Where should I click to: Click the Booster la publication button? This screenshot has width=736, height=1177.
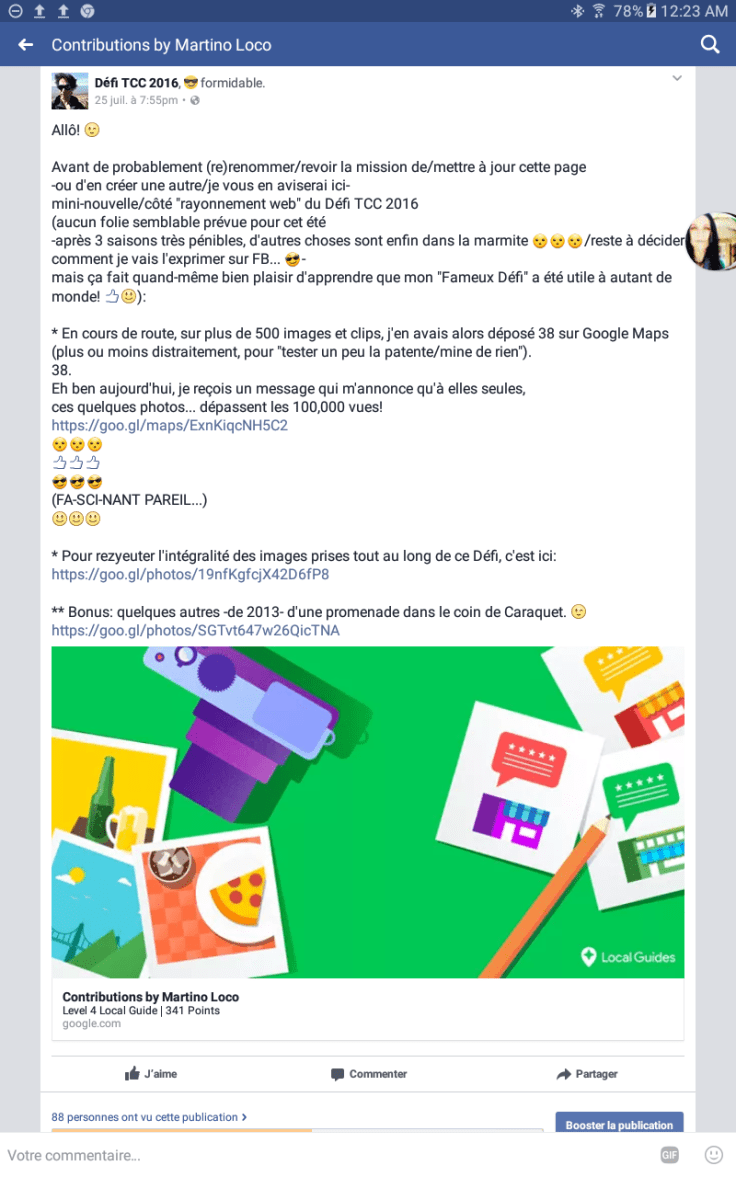[x=619, y=1123]
